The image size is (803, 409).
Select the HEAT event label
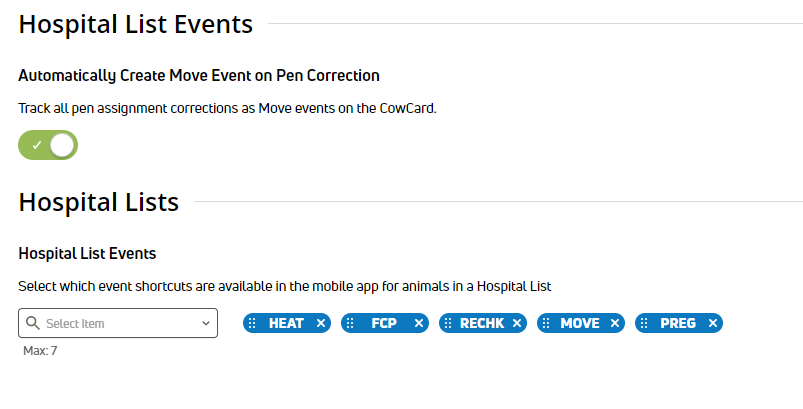[286, 323]
